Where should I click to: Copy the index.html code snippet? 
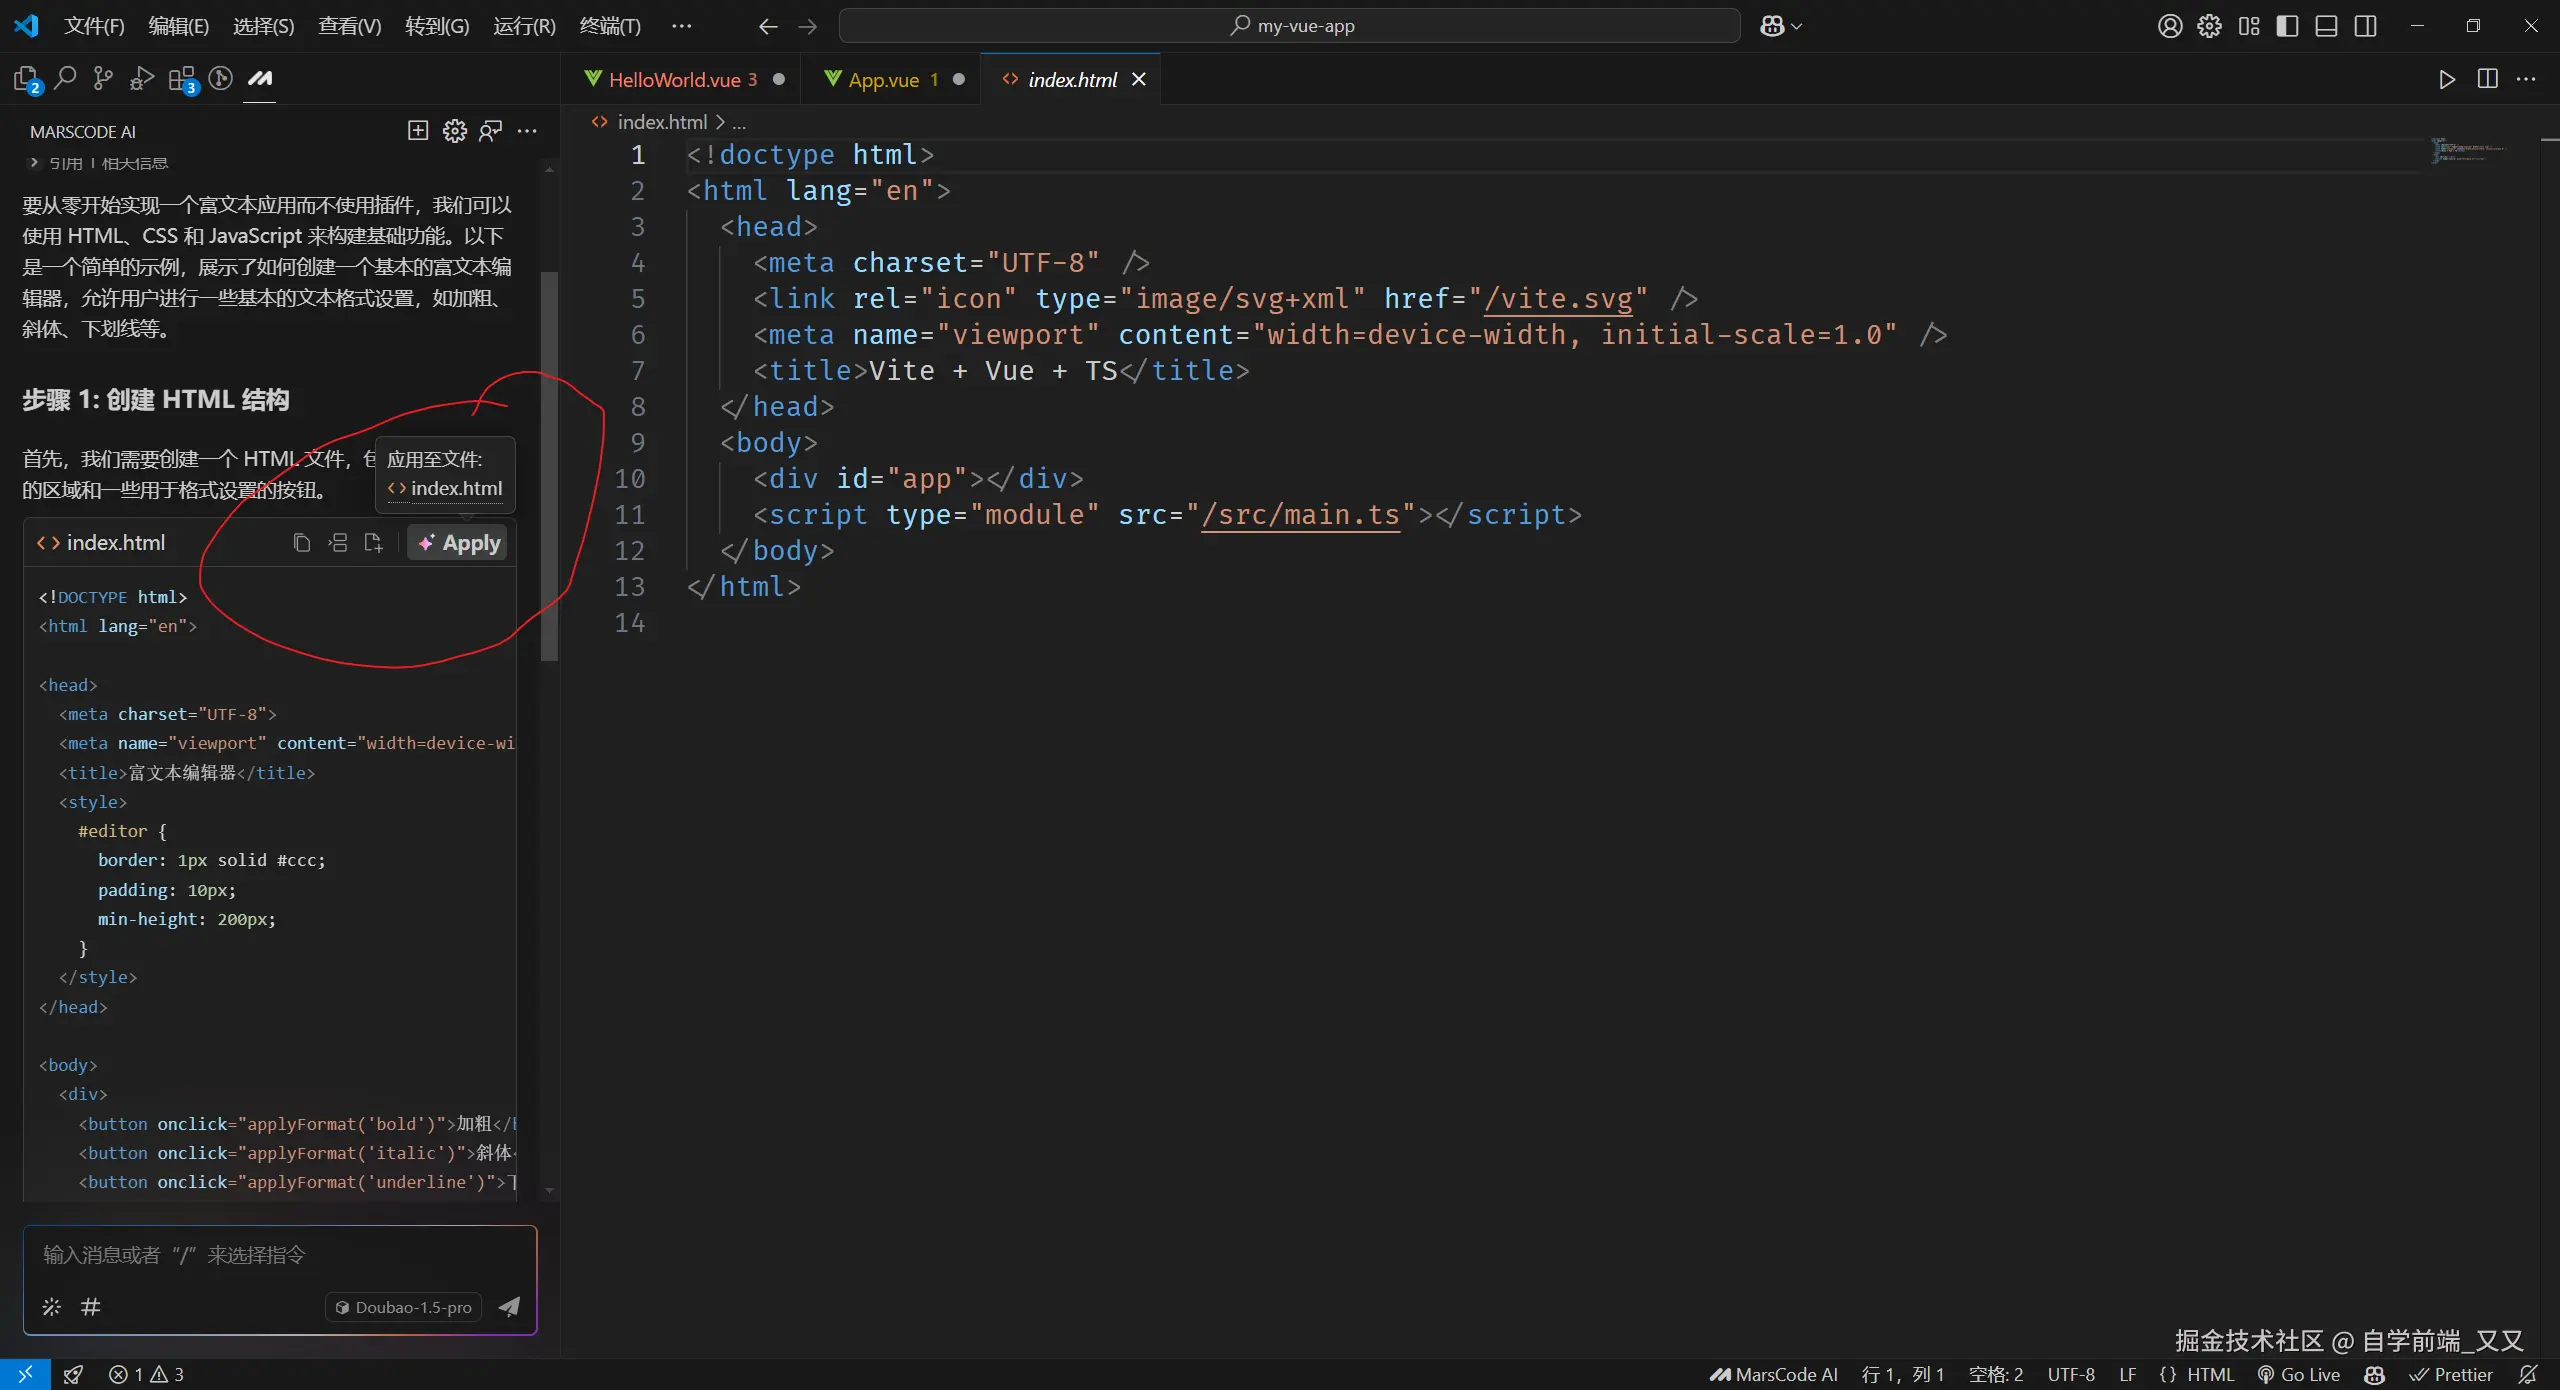tap(301, 543)
